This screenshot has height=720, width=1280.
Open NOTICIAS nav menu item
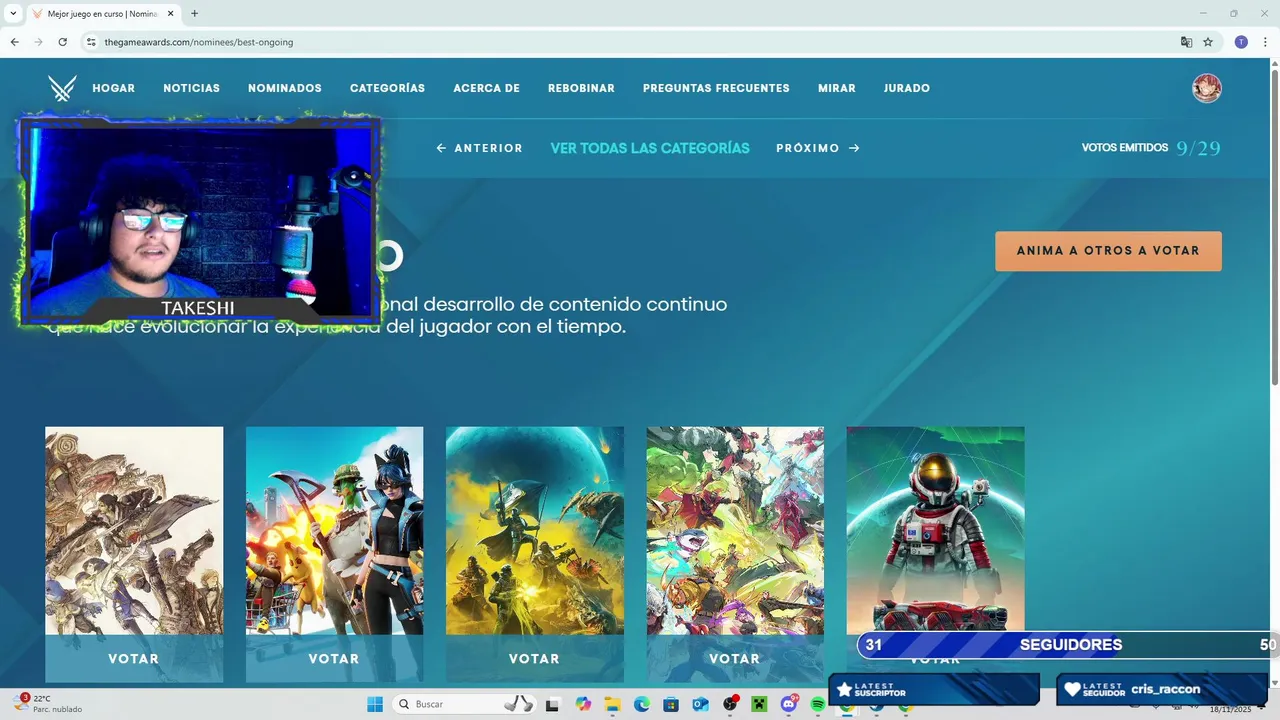point(191,88)
